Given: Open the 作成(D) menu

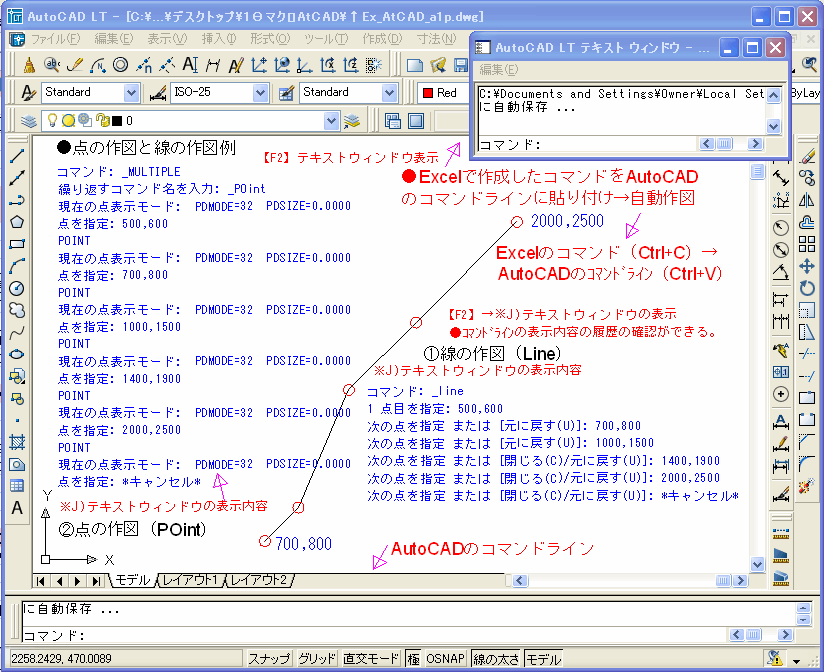Looking at the screenshot, I should pos(382,39).
